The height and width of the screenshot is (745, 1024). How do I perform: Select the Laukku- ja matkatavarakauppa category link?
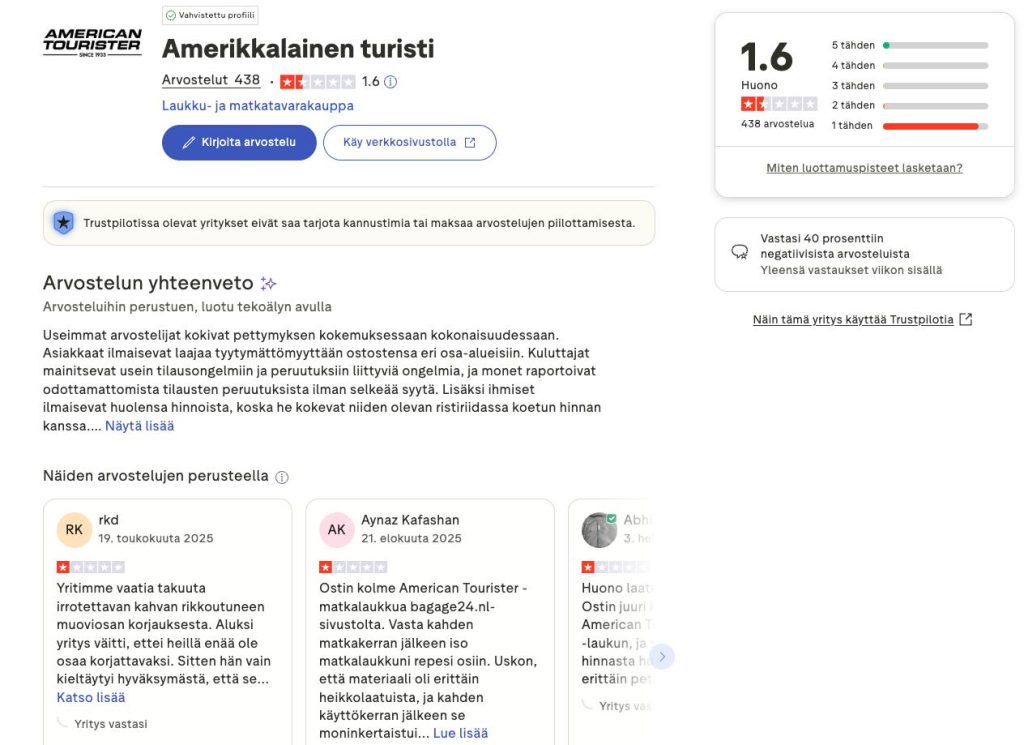click(x=257, y=105)
